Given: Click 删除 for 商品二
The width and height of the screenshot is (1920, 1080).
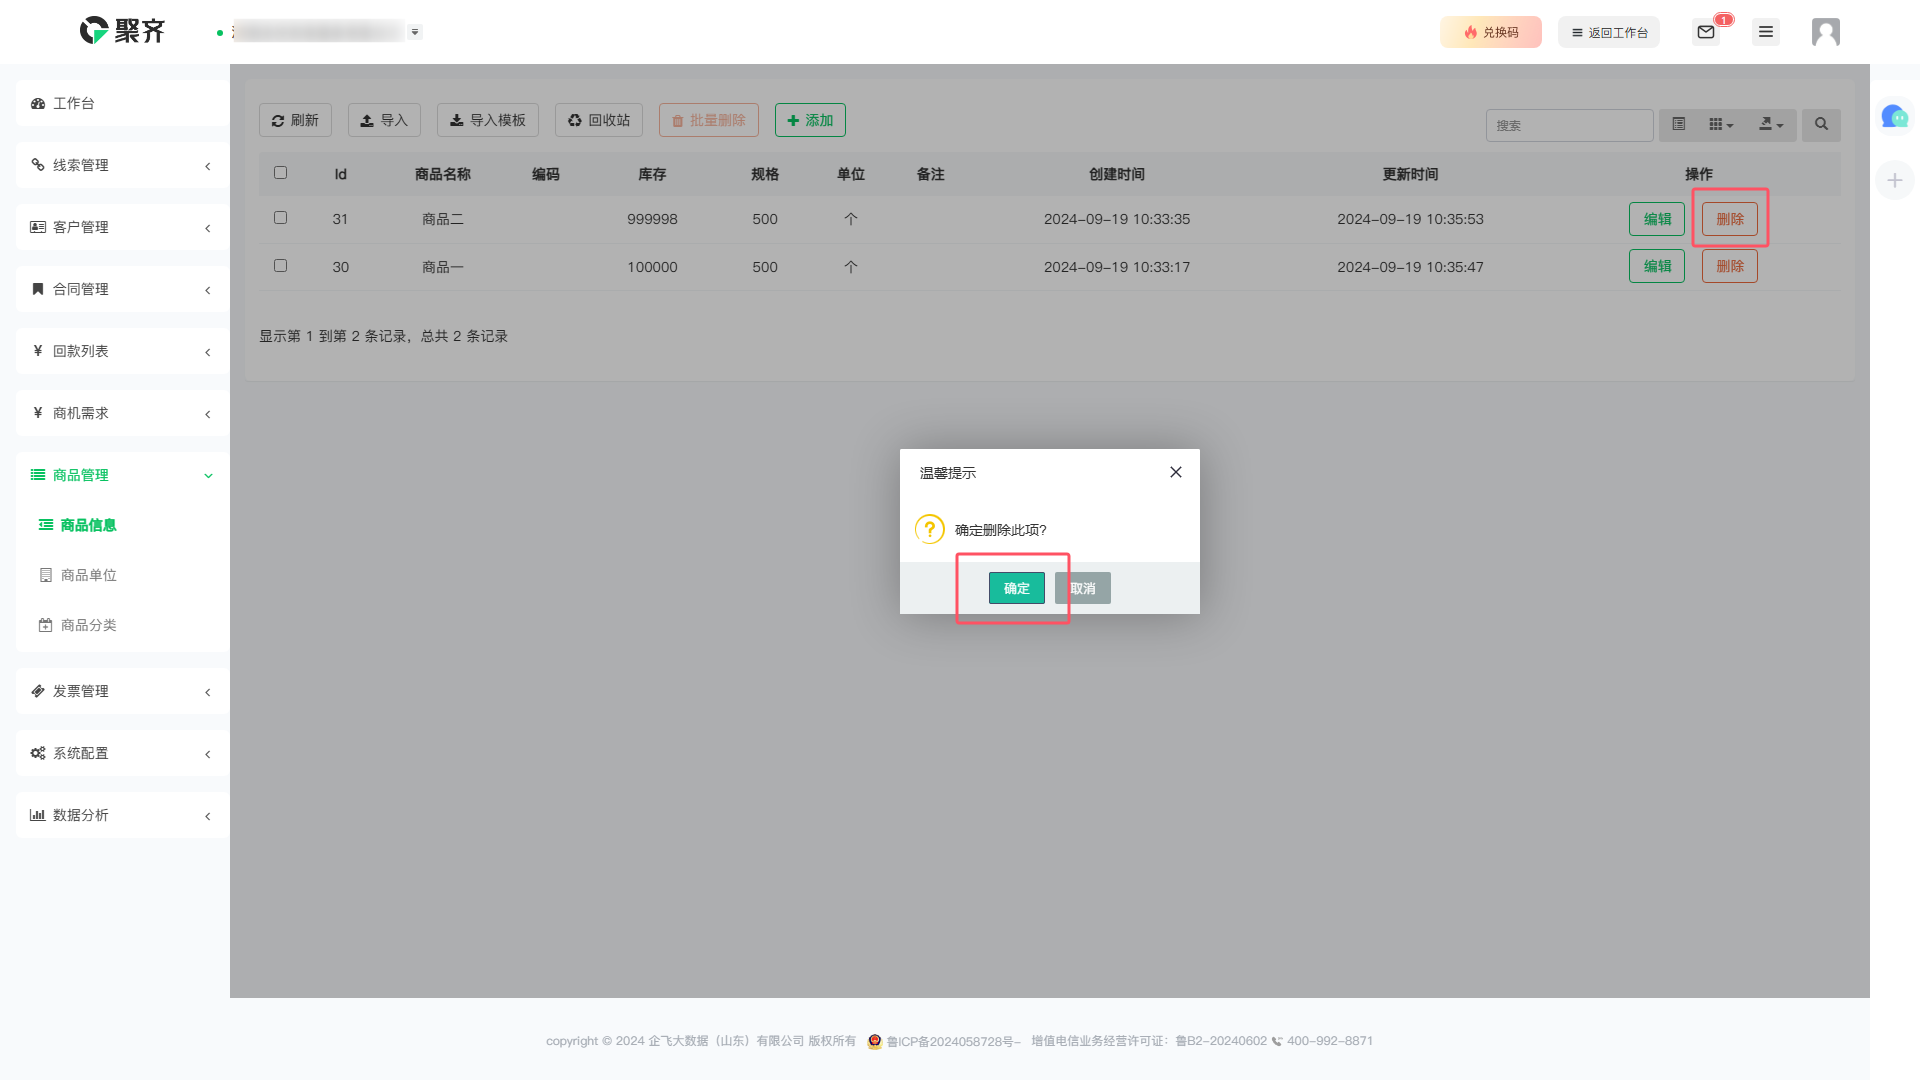Looking at the screenshot, I should point(1730,219).
